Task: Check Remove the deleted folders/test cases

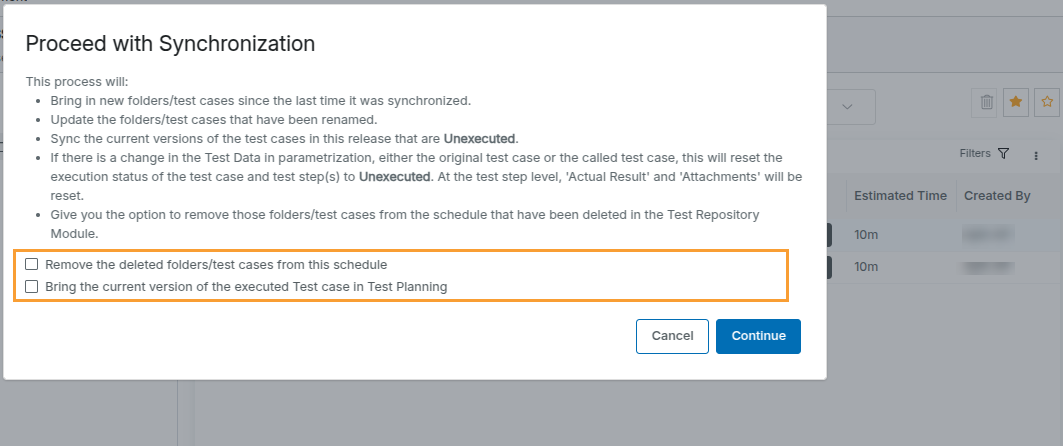Action: pos(33,265)
